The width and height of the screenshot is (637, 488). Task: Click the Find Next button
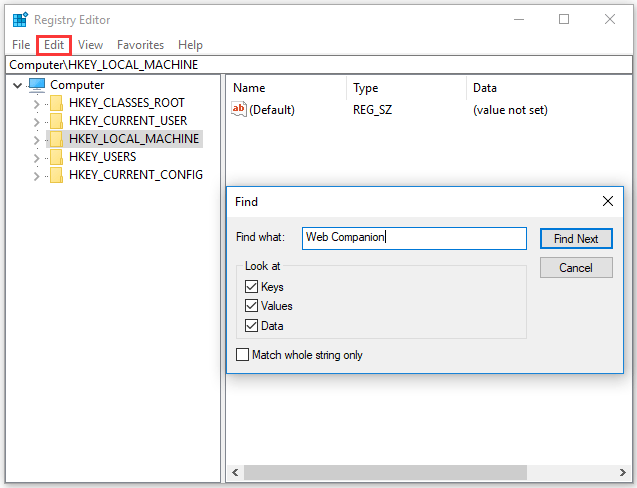click(576, 239)
